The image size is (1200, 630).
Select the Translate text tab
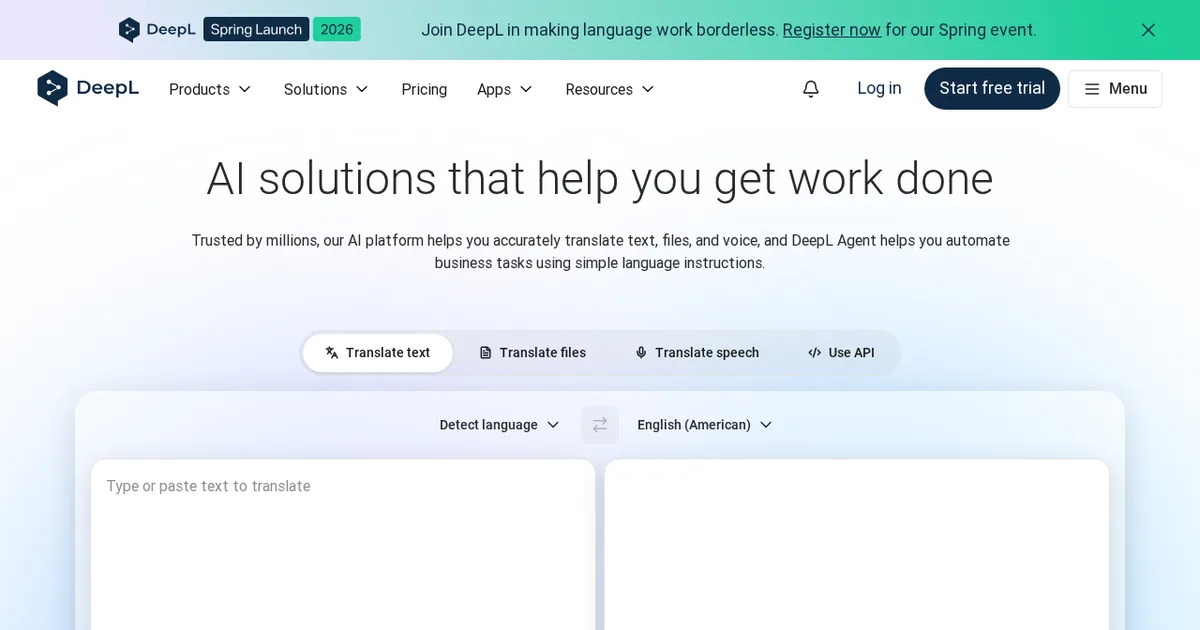click(378, 353)
